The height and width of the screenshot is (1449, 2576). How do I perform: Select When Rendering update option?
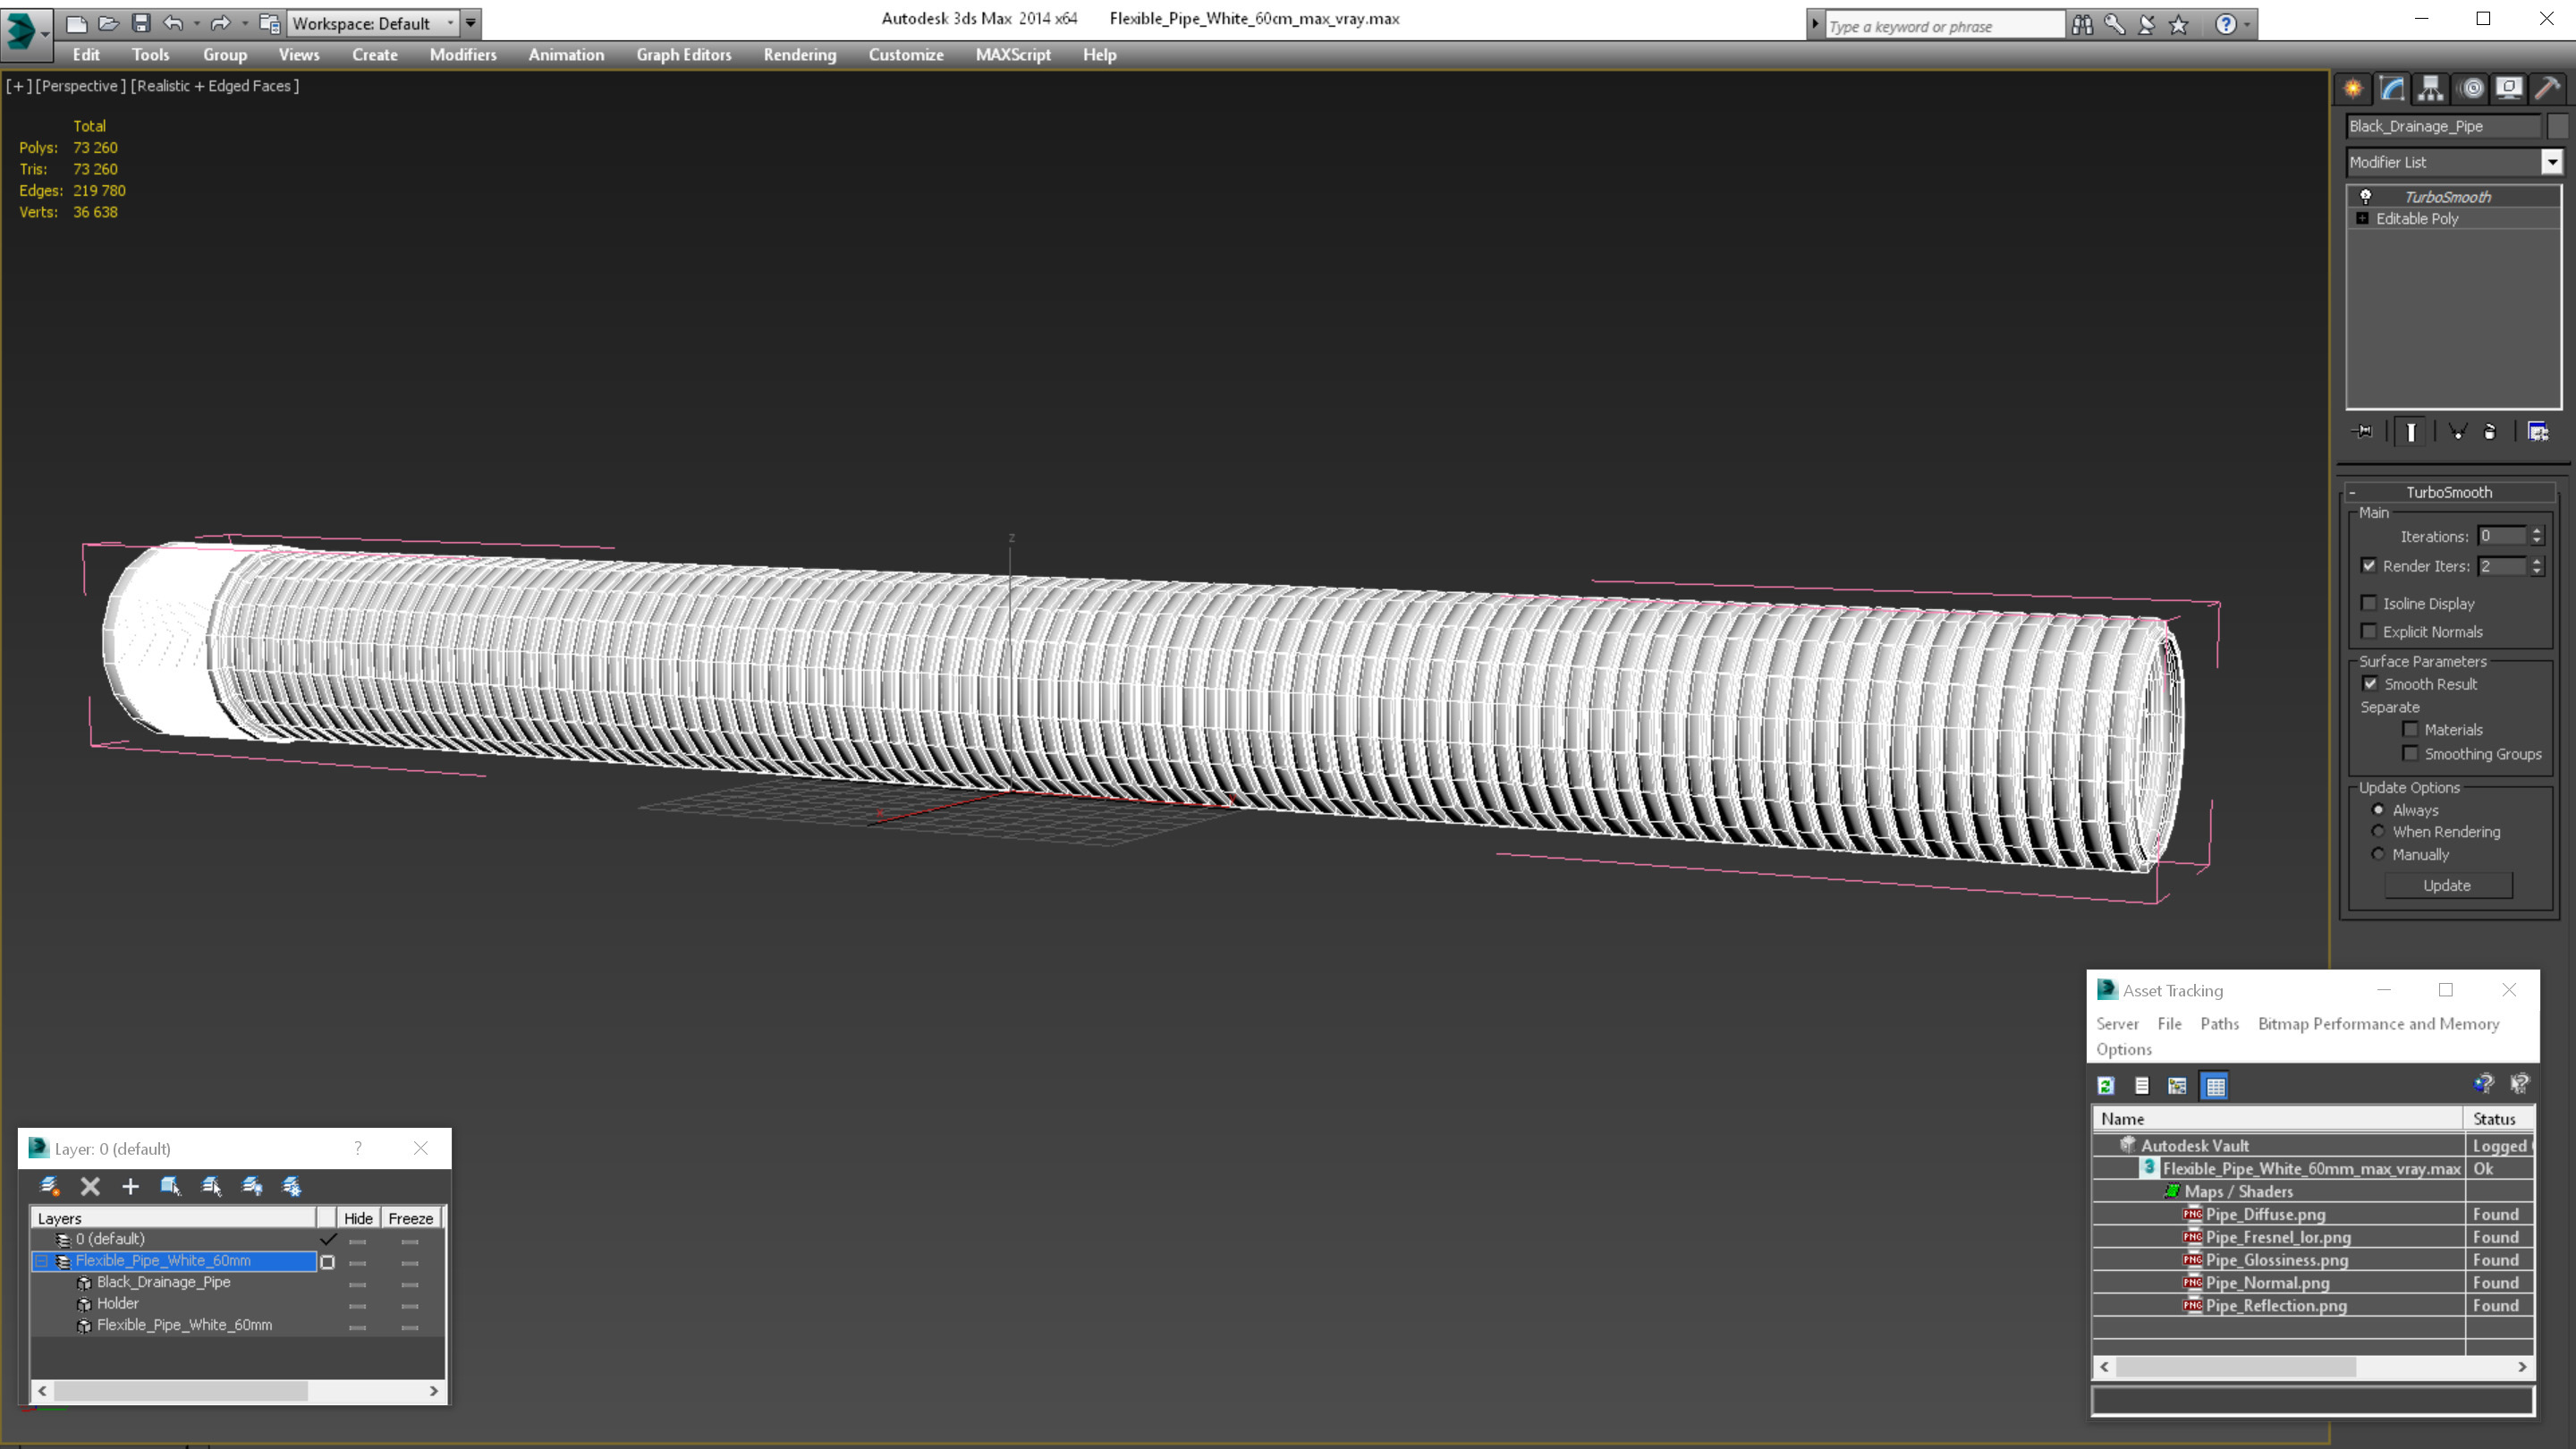pos(2378,832)
